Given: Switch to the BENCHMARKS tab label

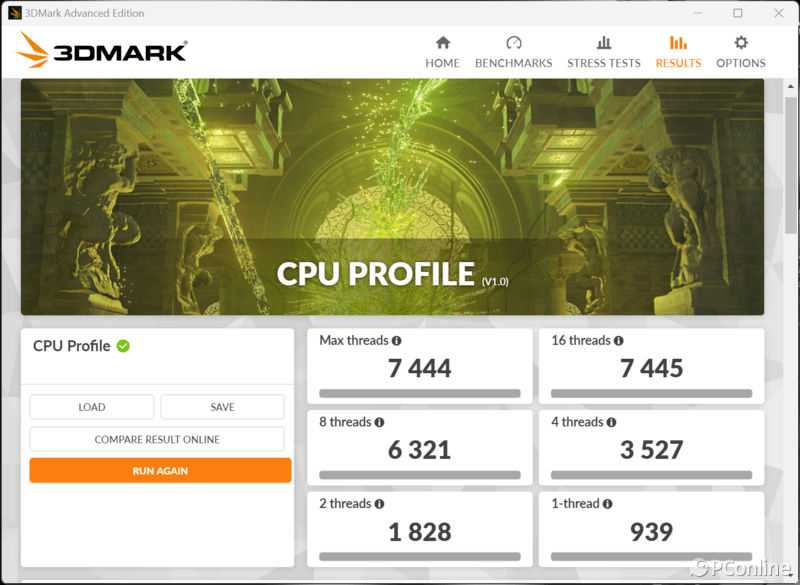Looking at the screenshot, I should point(513,63).
